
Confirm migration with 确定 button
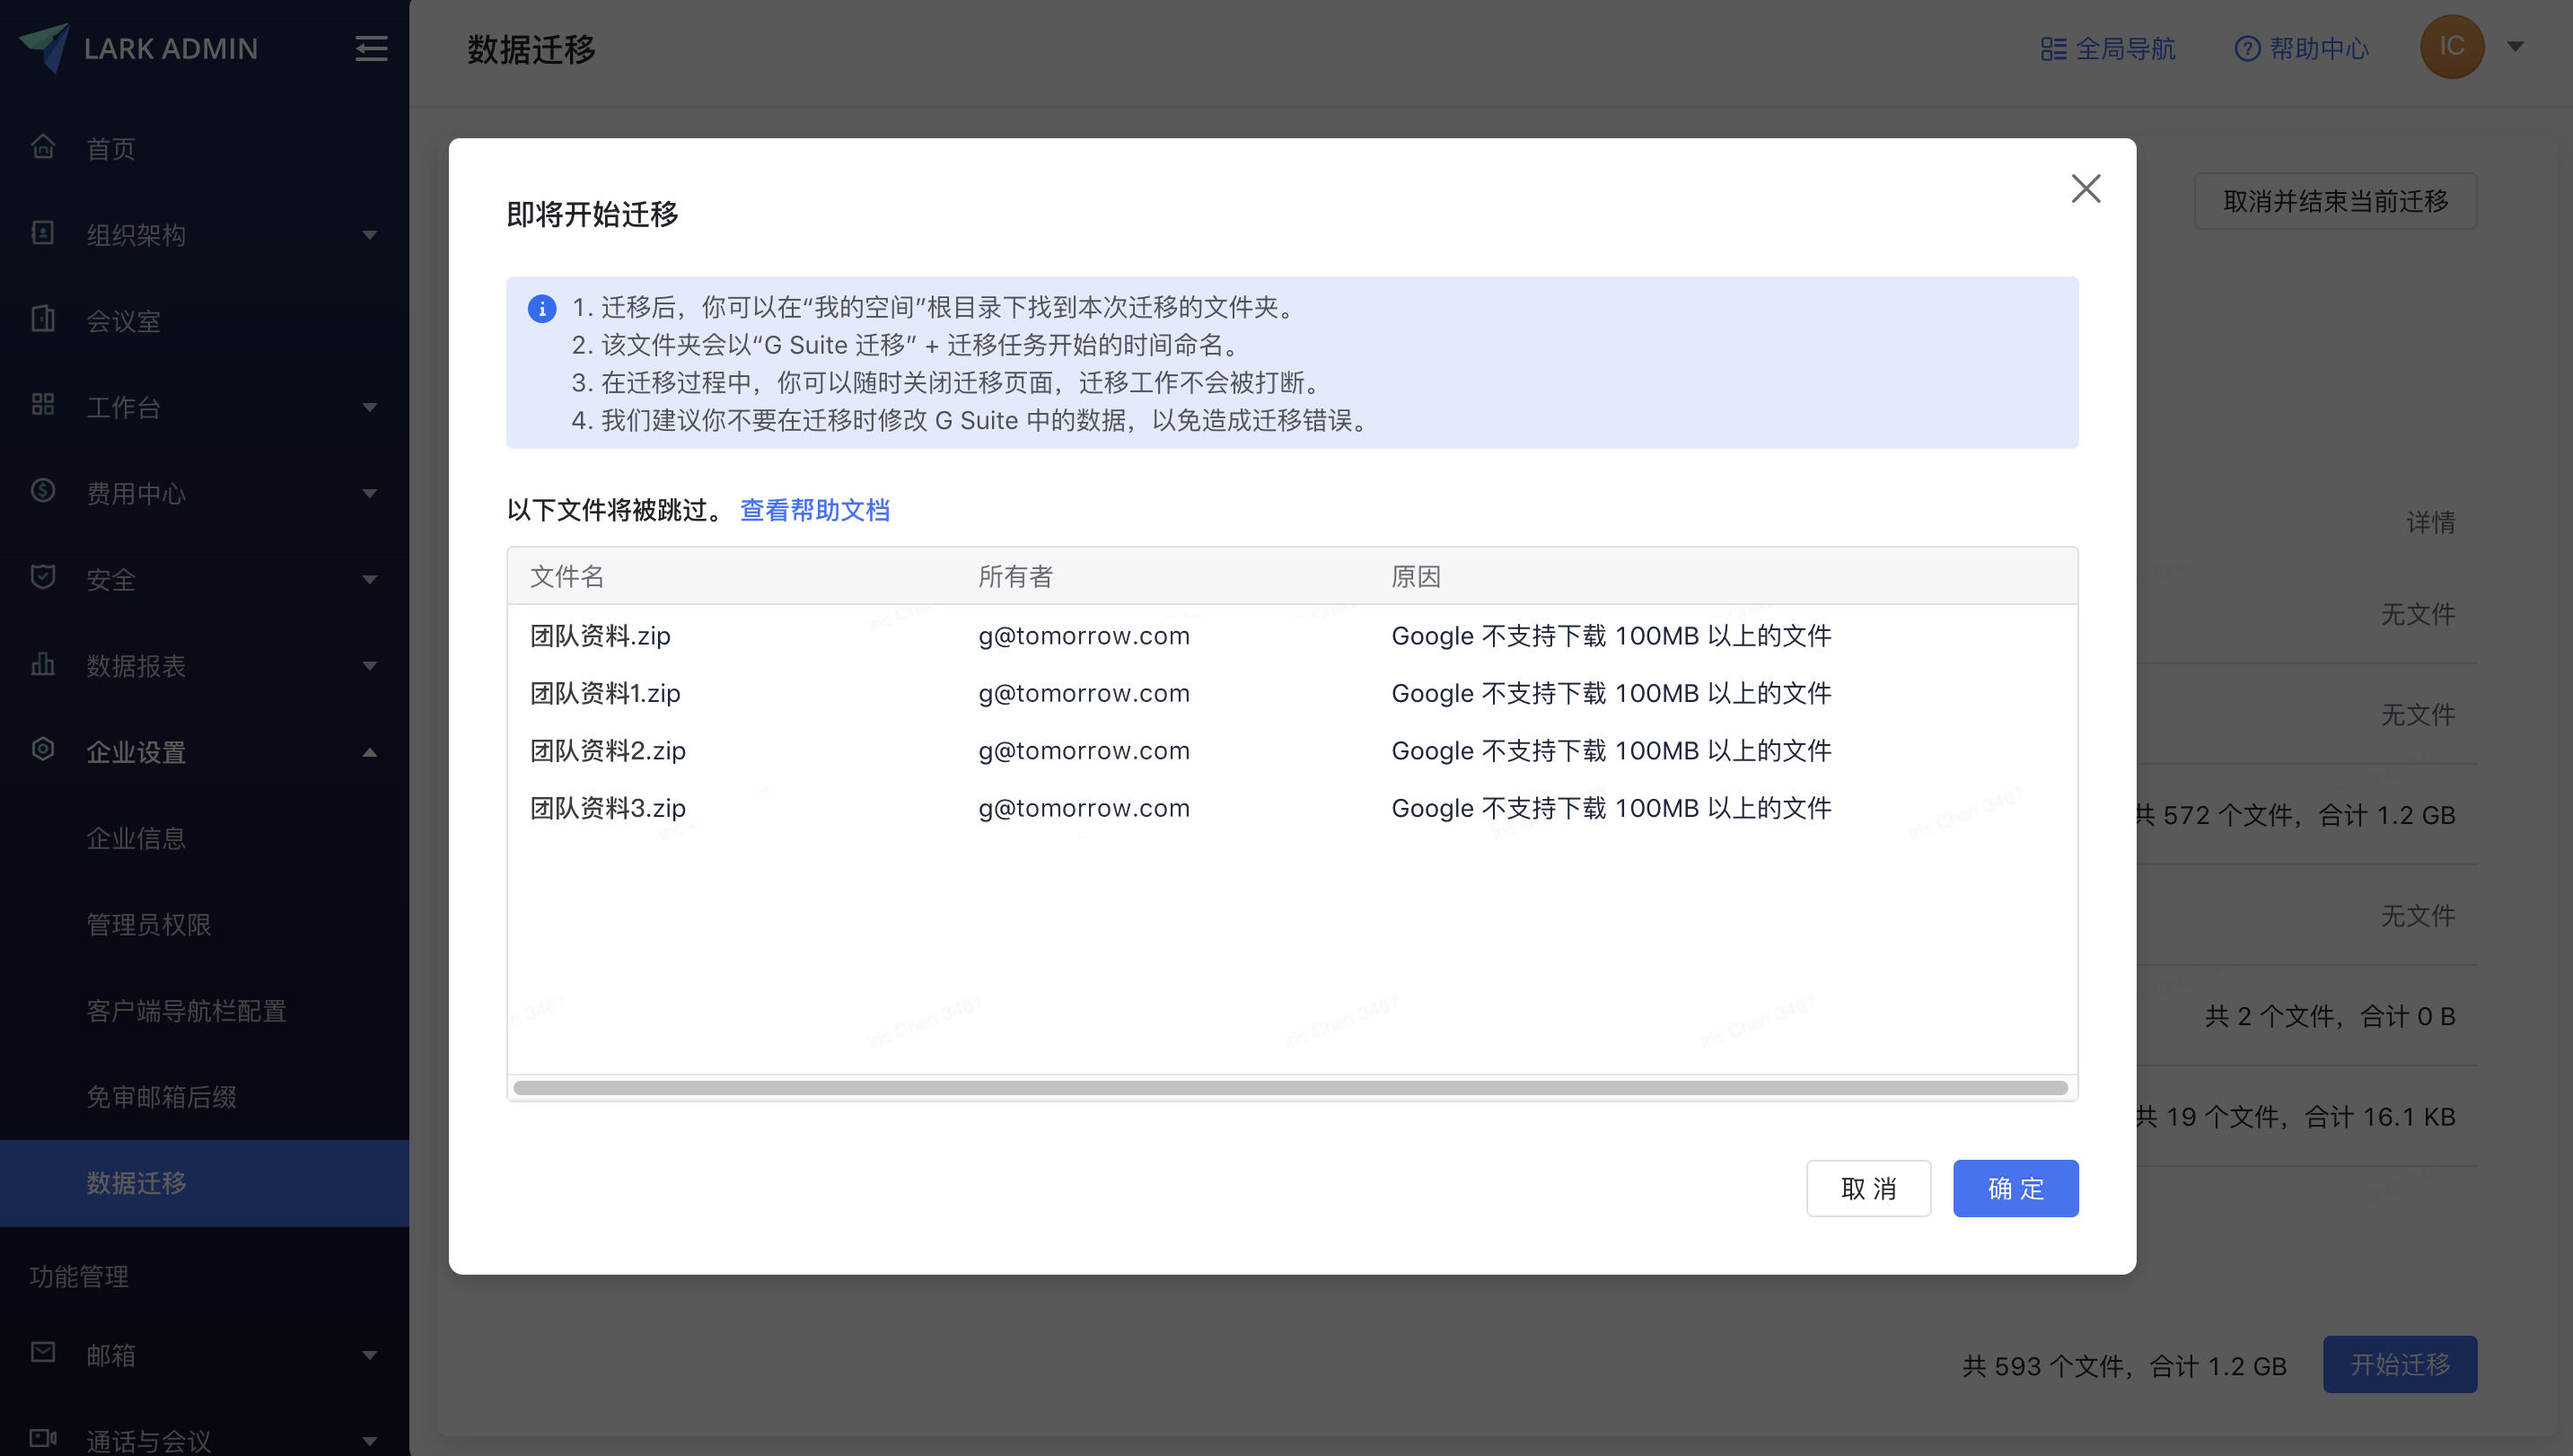coord(2016,1188)
